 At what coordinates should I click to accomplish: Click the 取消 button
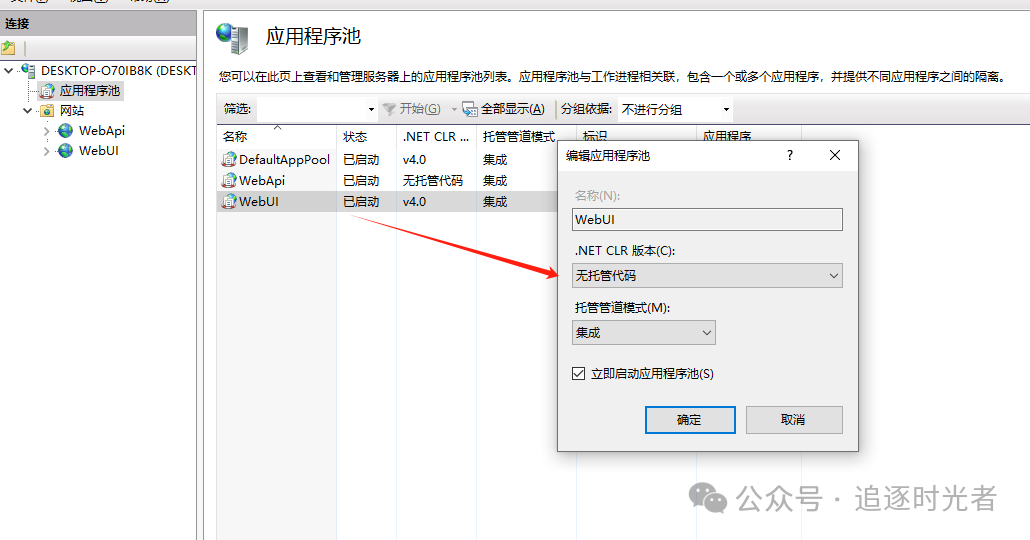794,420
